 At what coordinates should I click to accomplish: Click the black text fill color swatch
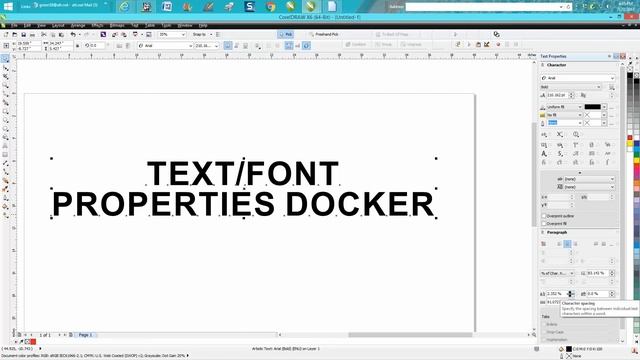(592, 107)
